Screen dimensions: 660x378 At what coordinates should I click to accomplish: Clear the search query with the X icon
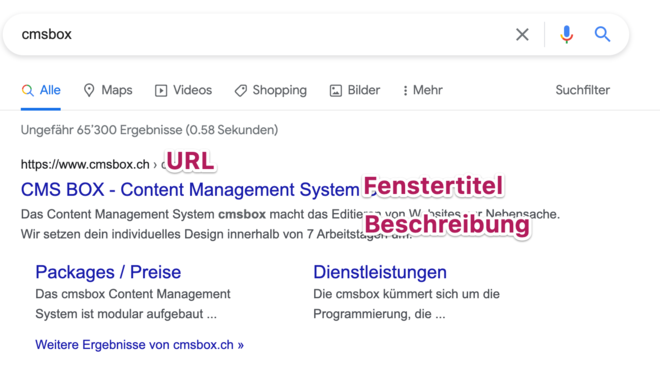point(522,35)
